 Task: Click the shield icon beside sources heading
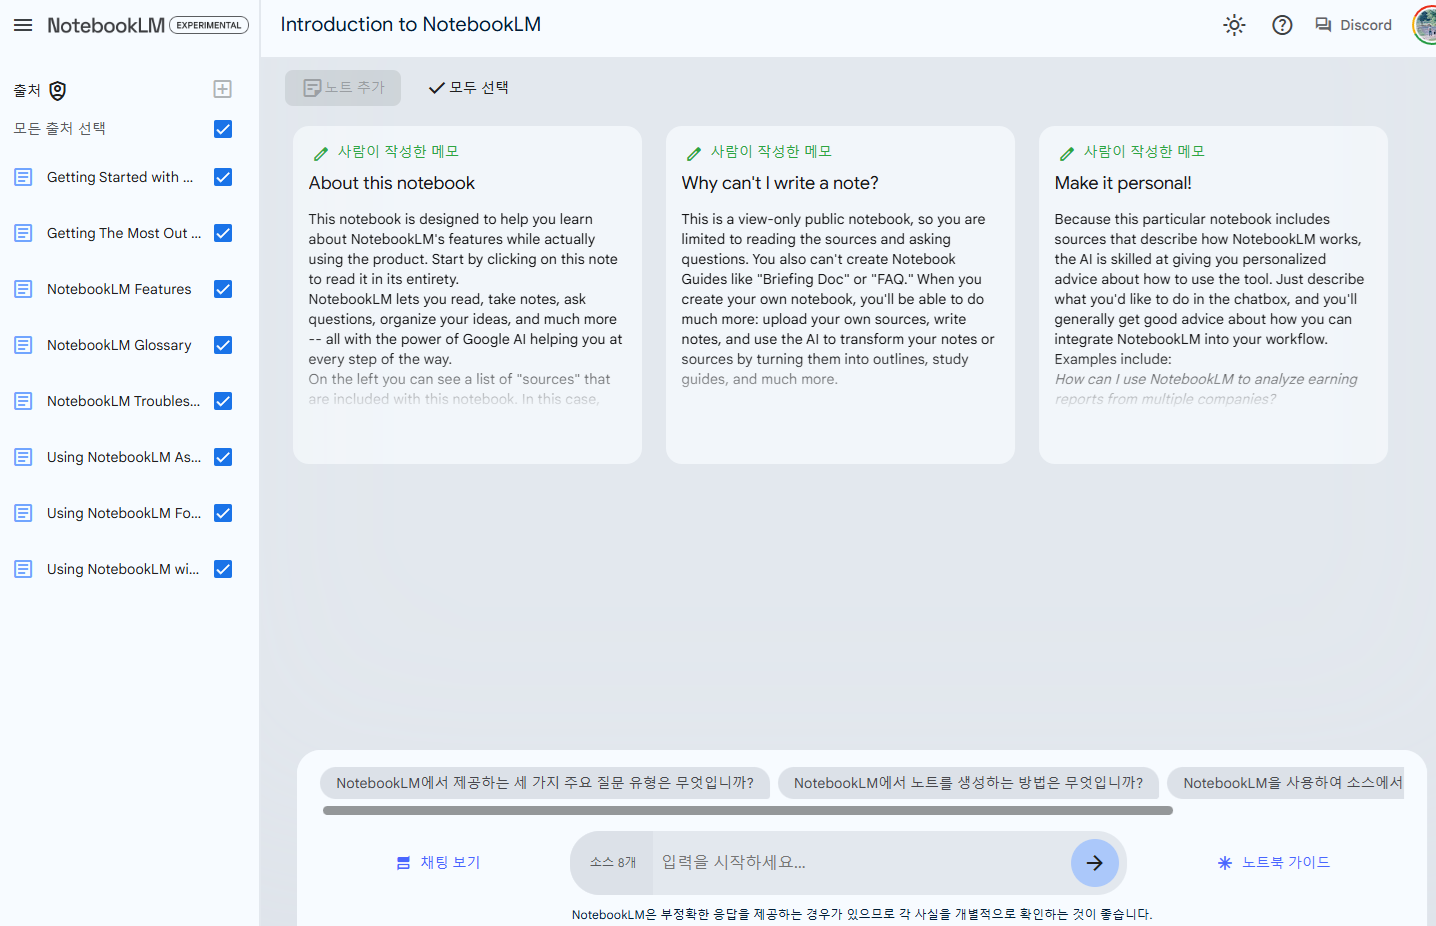[58, 91]
